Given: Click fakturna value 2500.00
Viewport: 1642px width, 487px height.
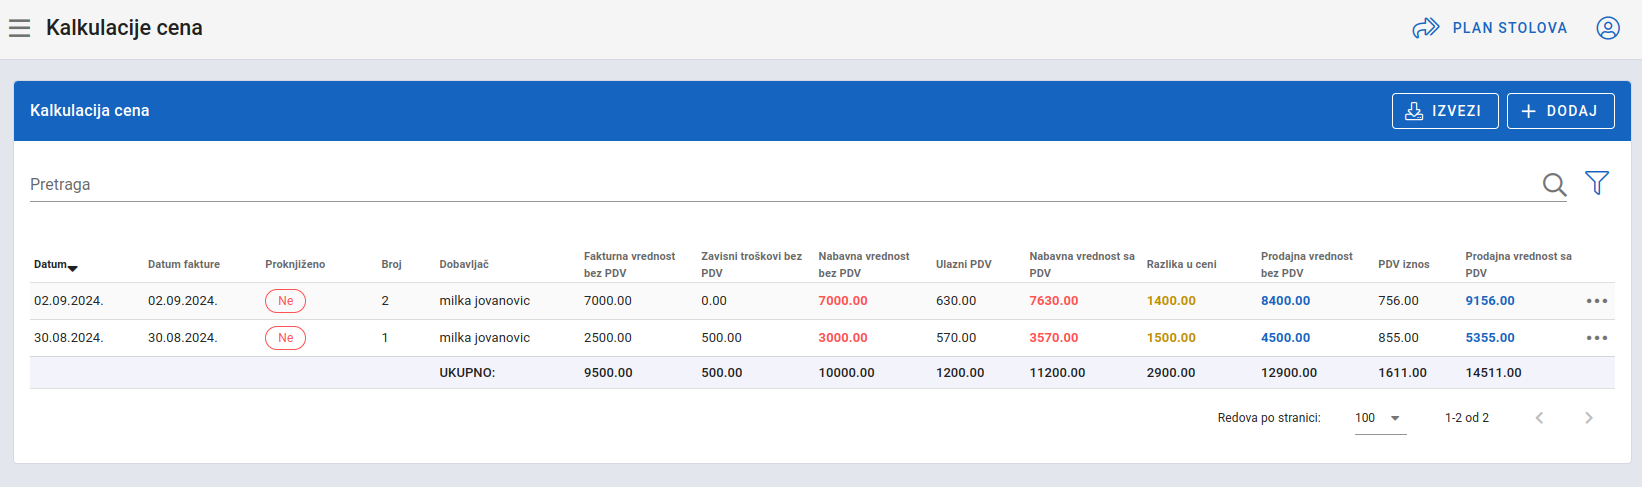Looking at the screenshot, I should 608,338.
